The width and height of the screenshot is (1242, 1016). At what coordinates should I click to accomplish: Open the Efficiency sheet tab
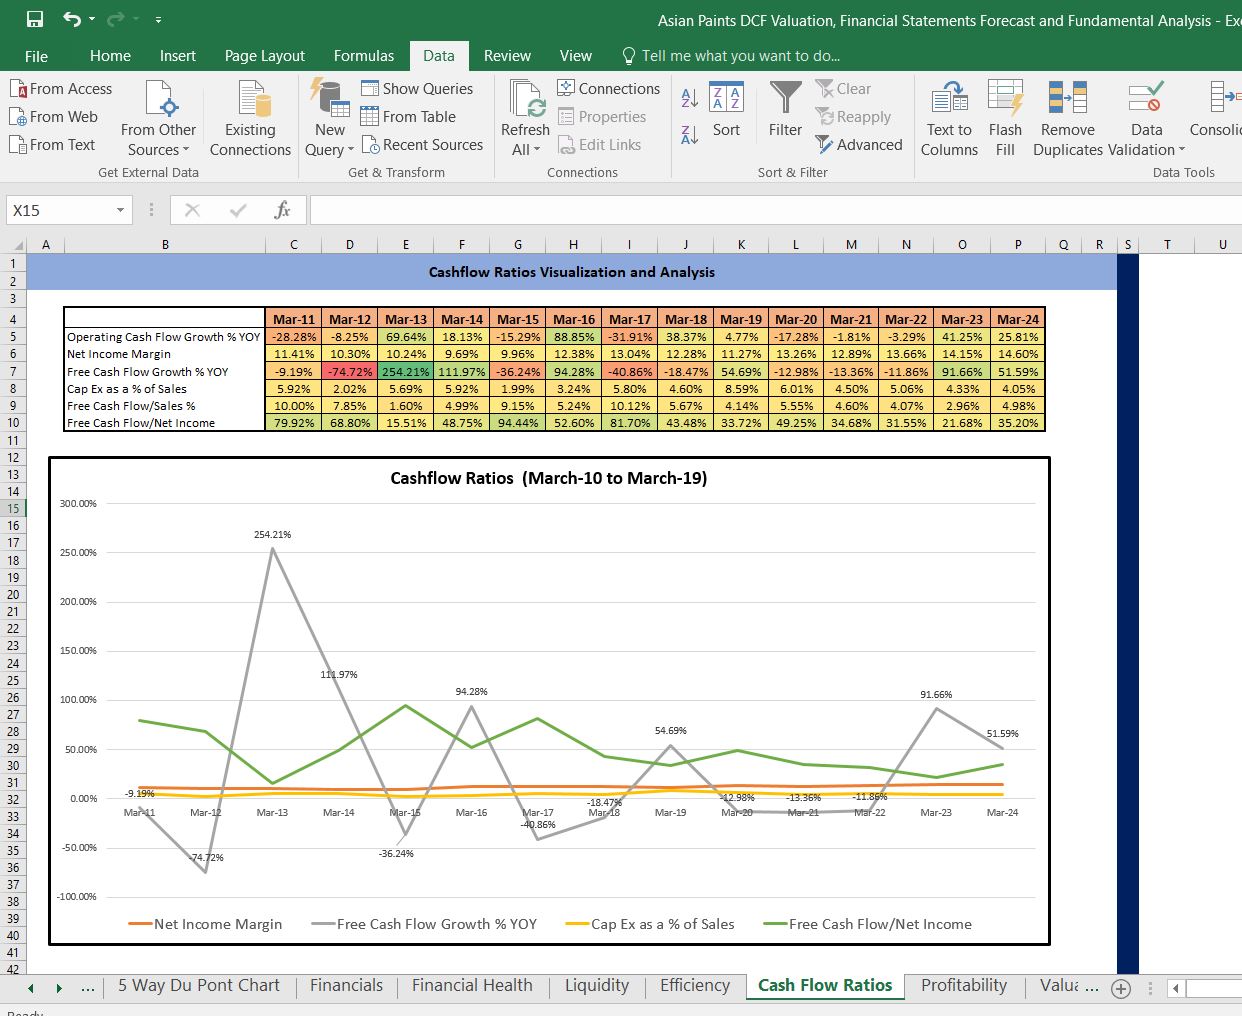695,985
